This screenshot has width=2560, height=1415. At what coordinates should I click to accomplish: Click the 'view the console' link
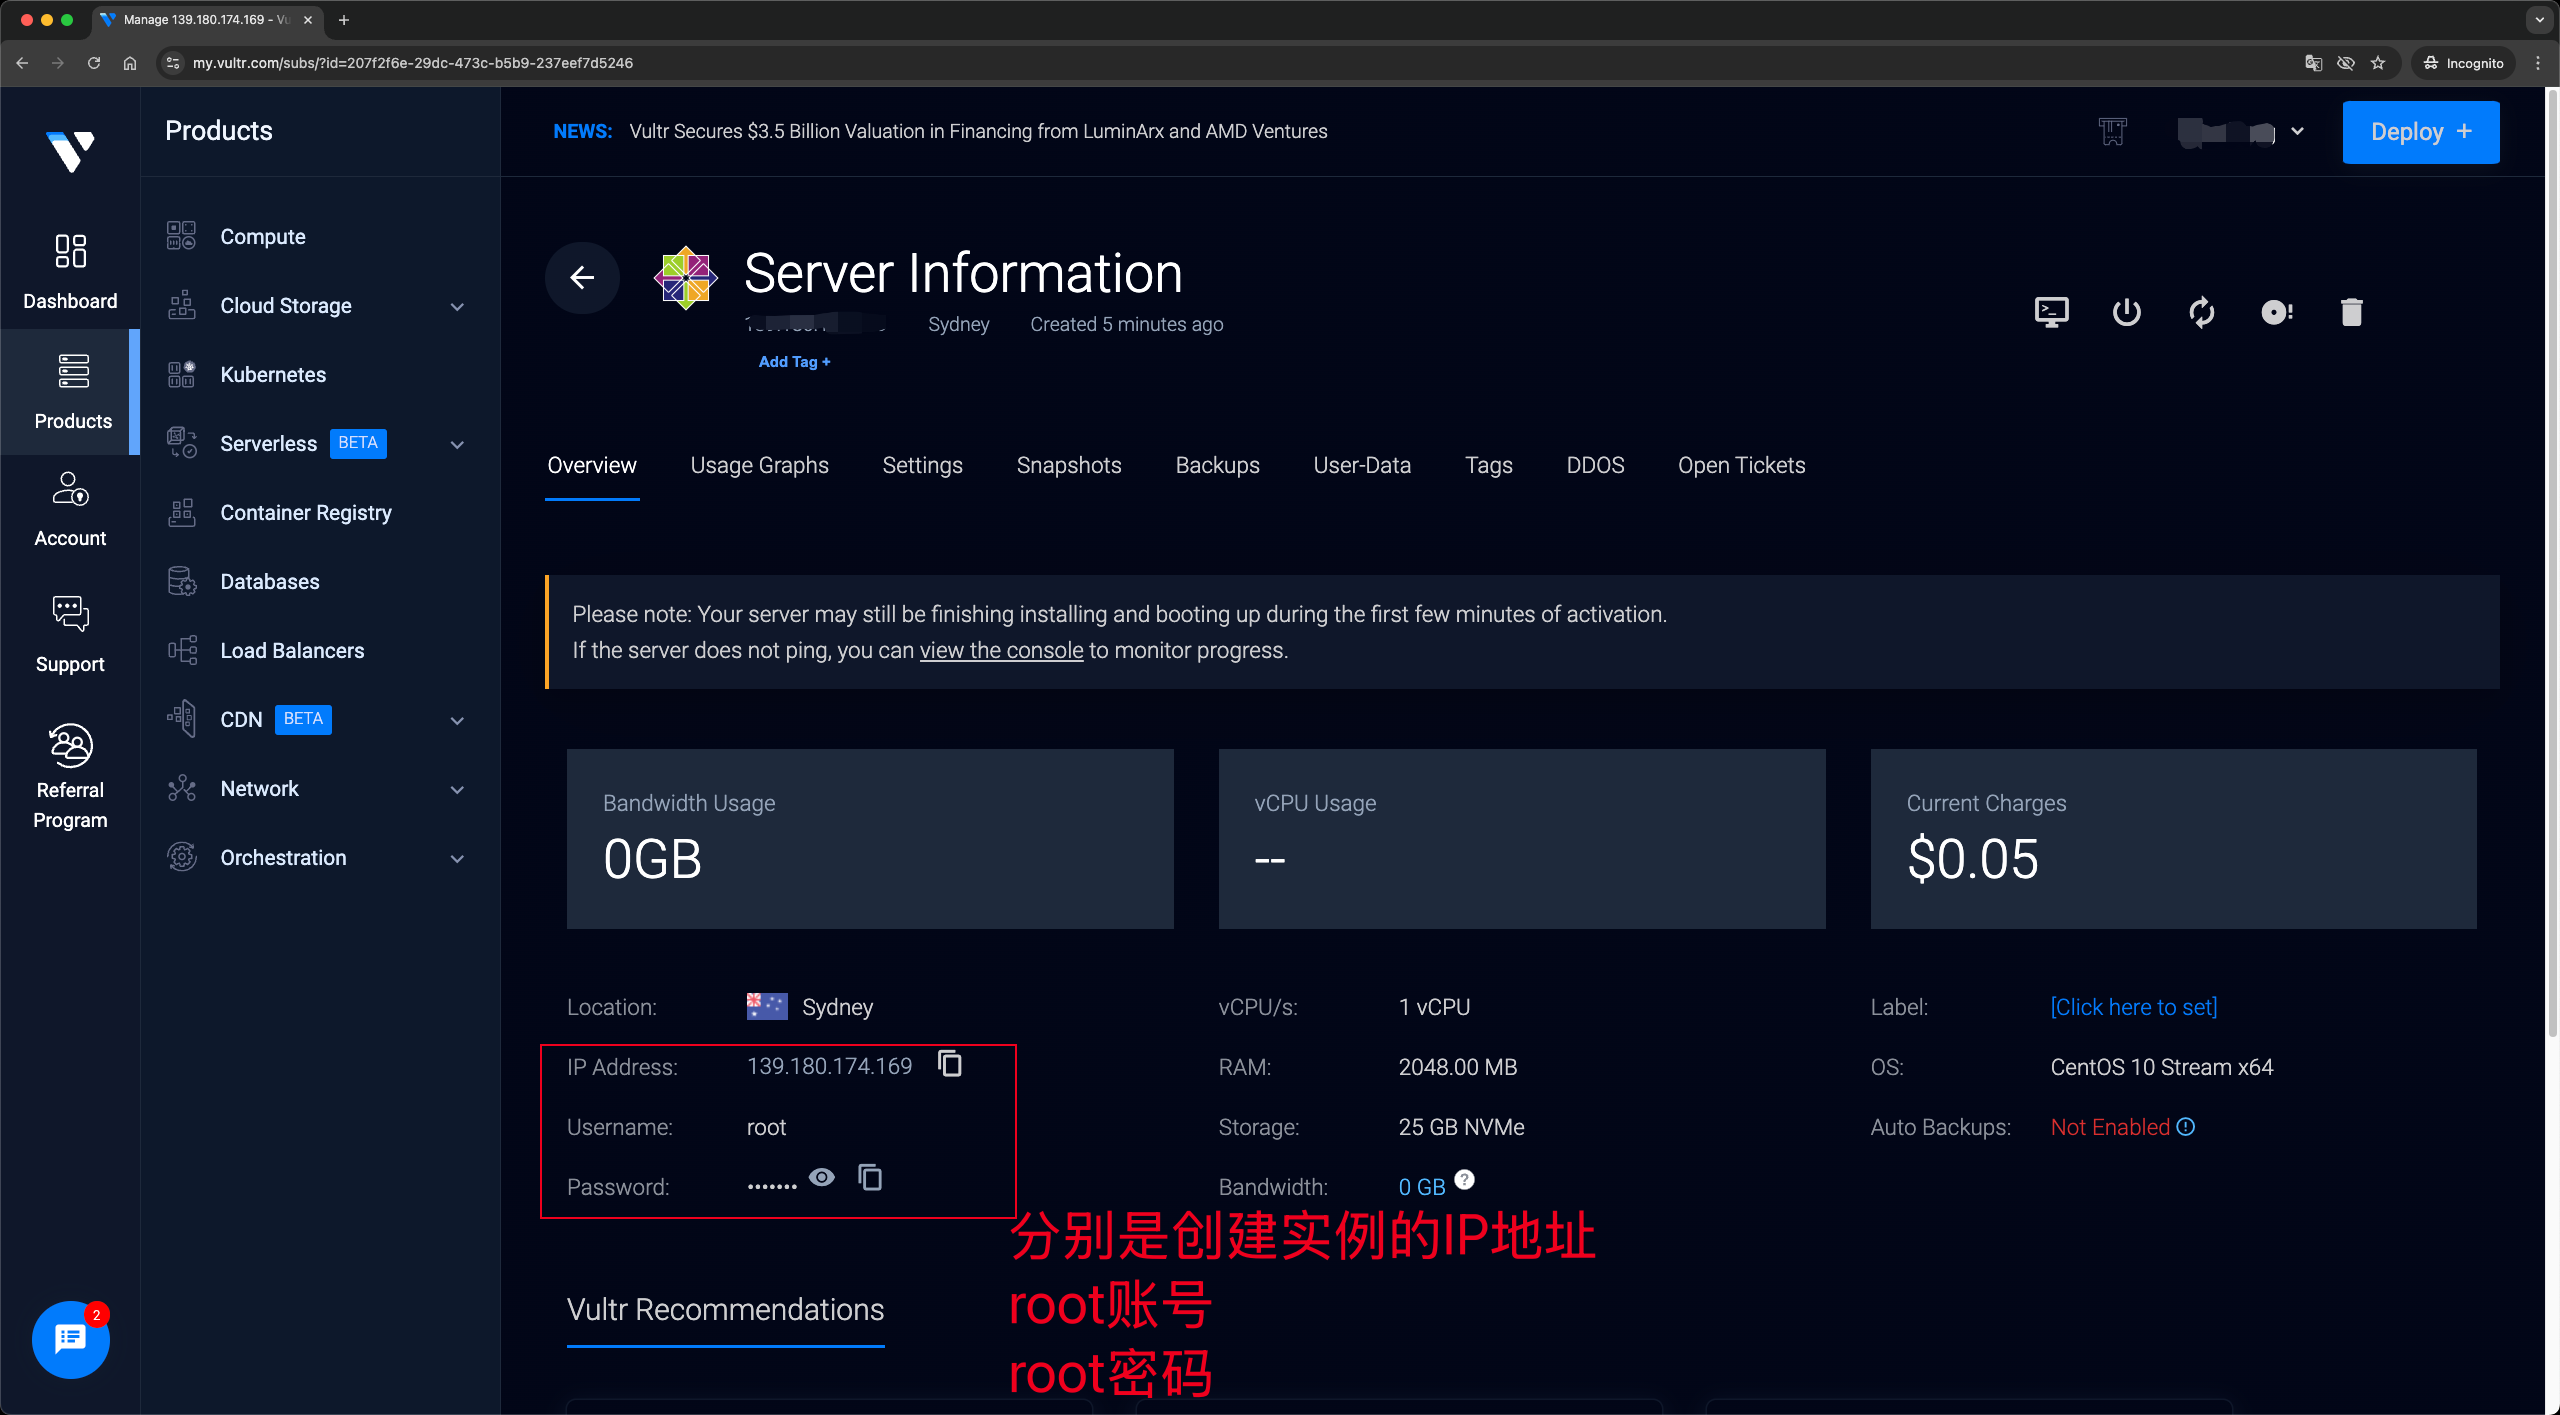tap(1001, 650)
